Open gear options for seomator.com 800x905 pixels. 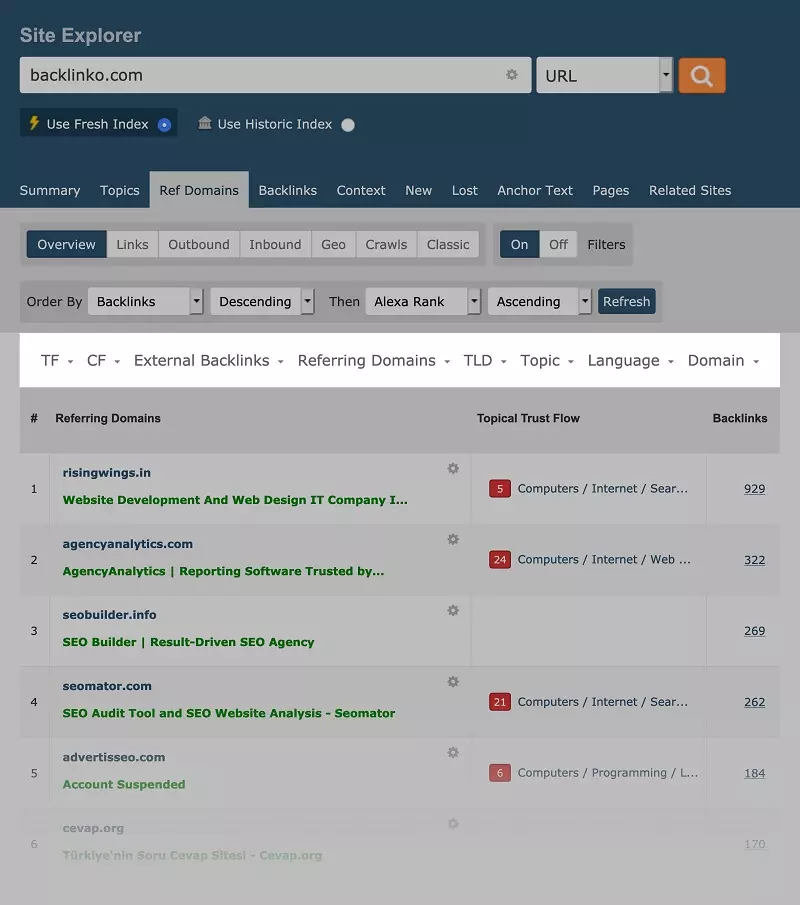(453, 681)
